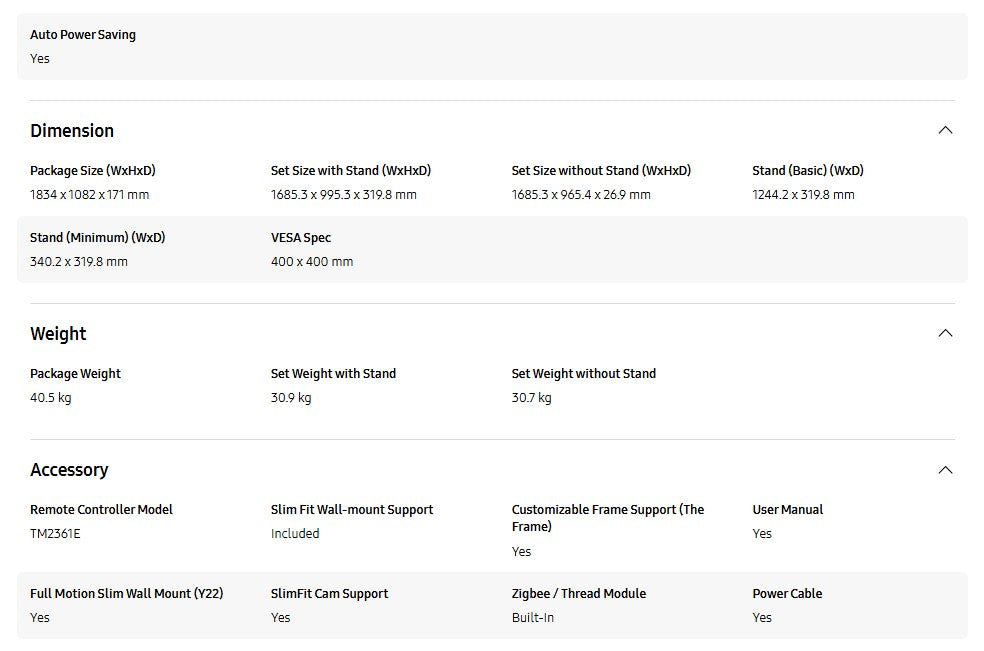
Task: Click the Package Weight label
Action: point(75,374)
